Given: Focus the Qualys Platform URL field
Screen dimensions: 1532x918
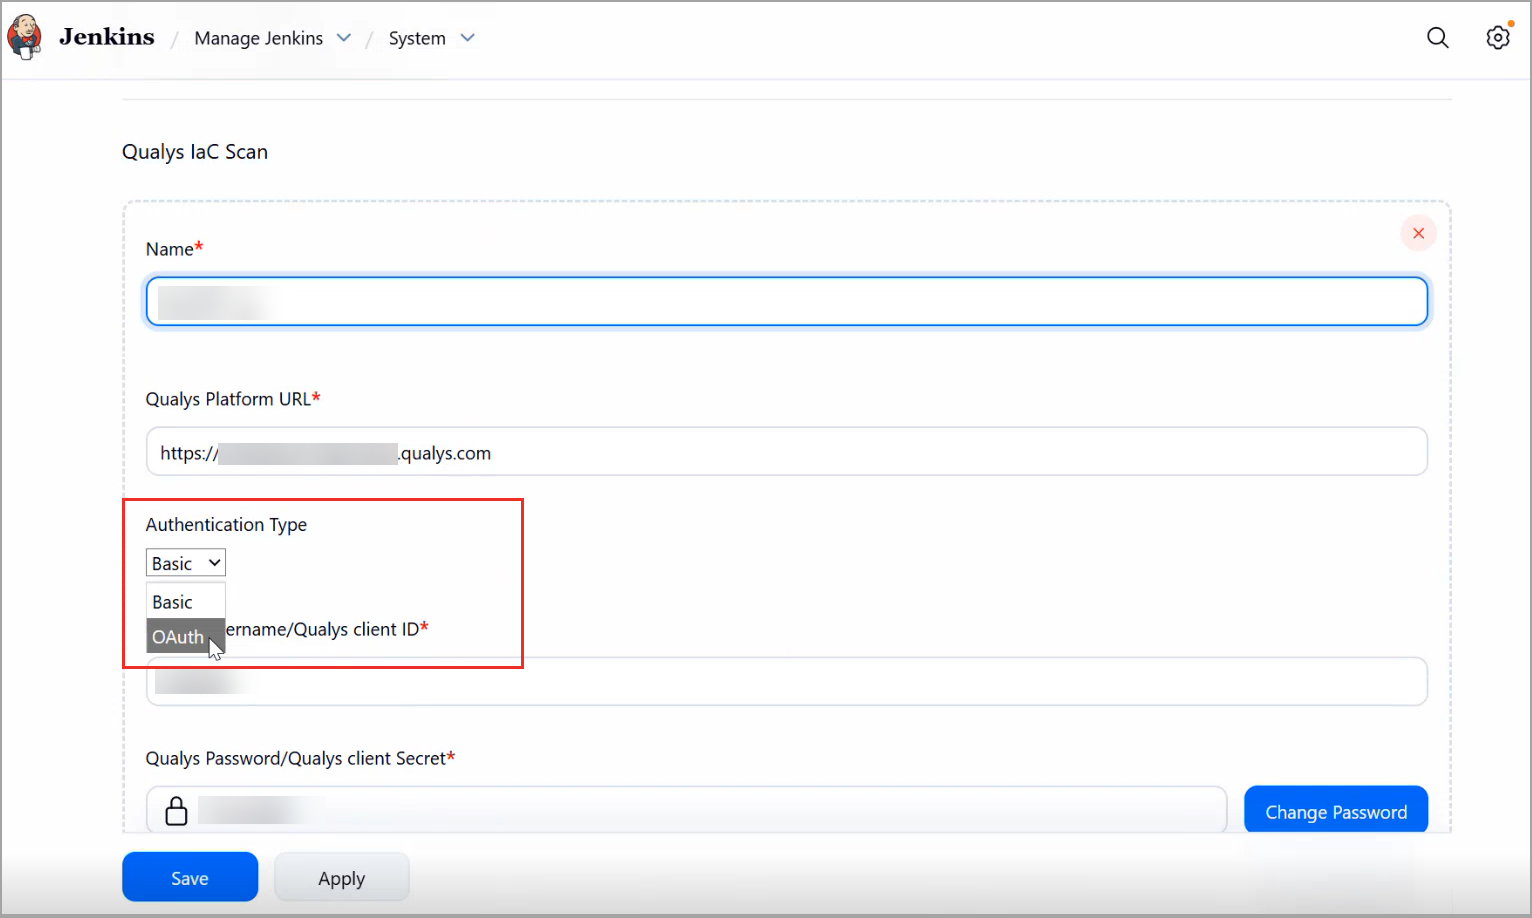Looking at the screenshot, I should (787, 452).
